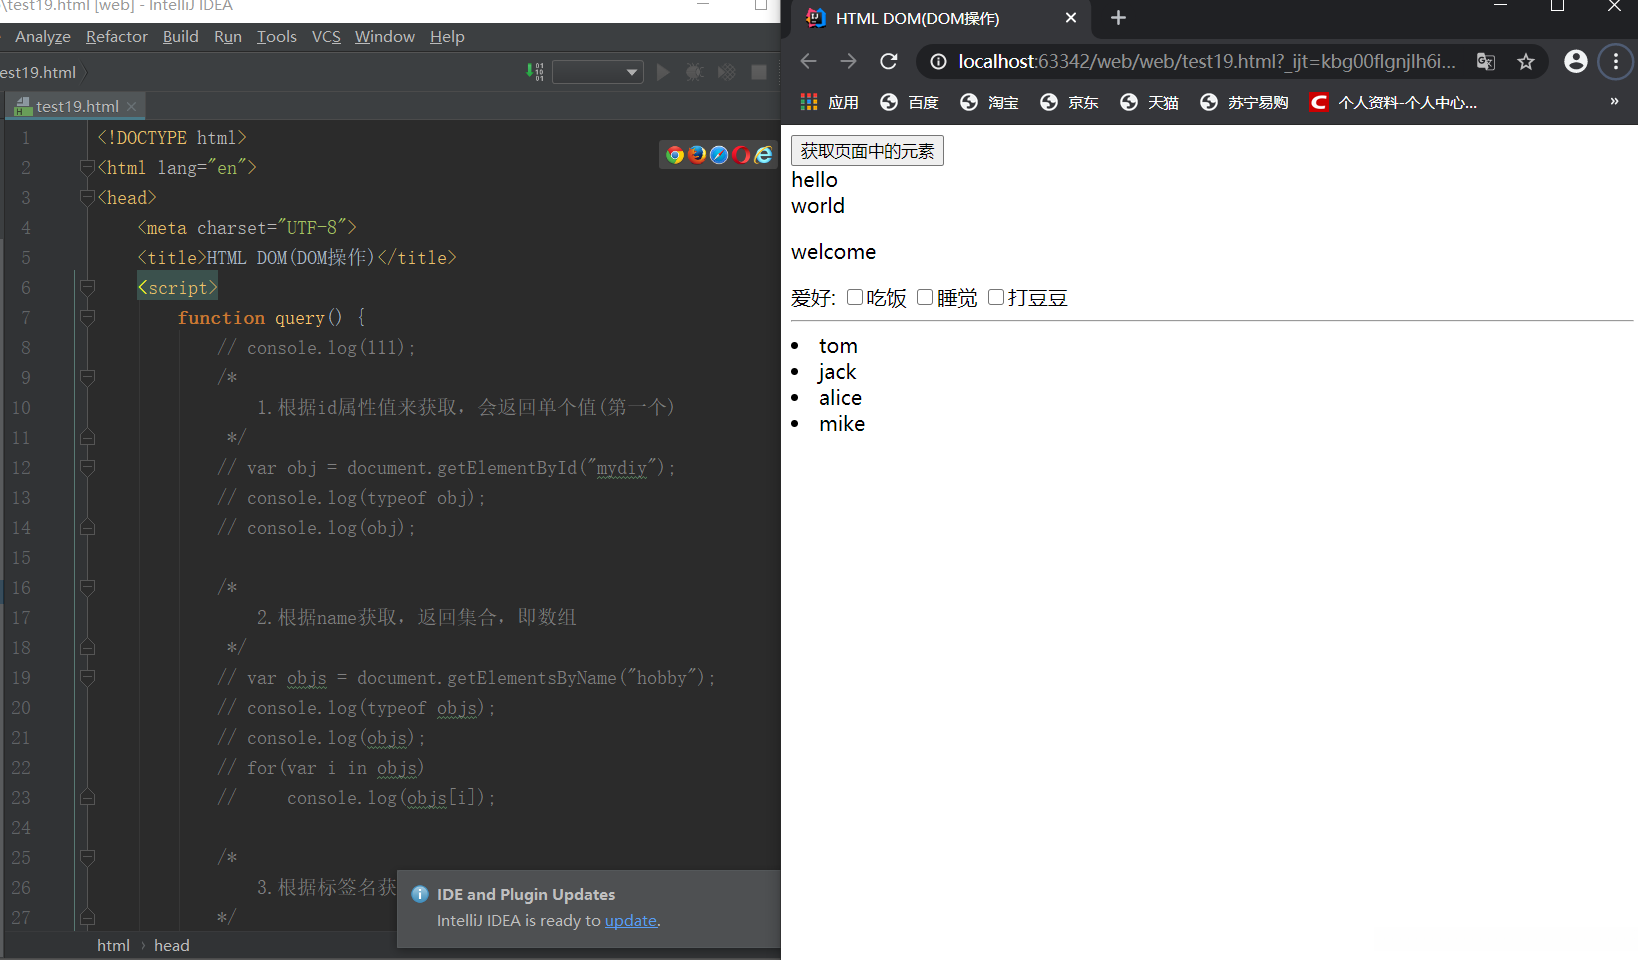
Task: Open the VCS menu
Action: (326, 37)
